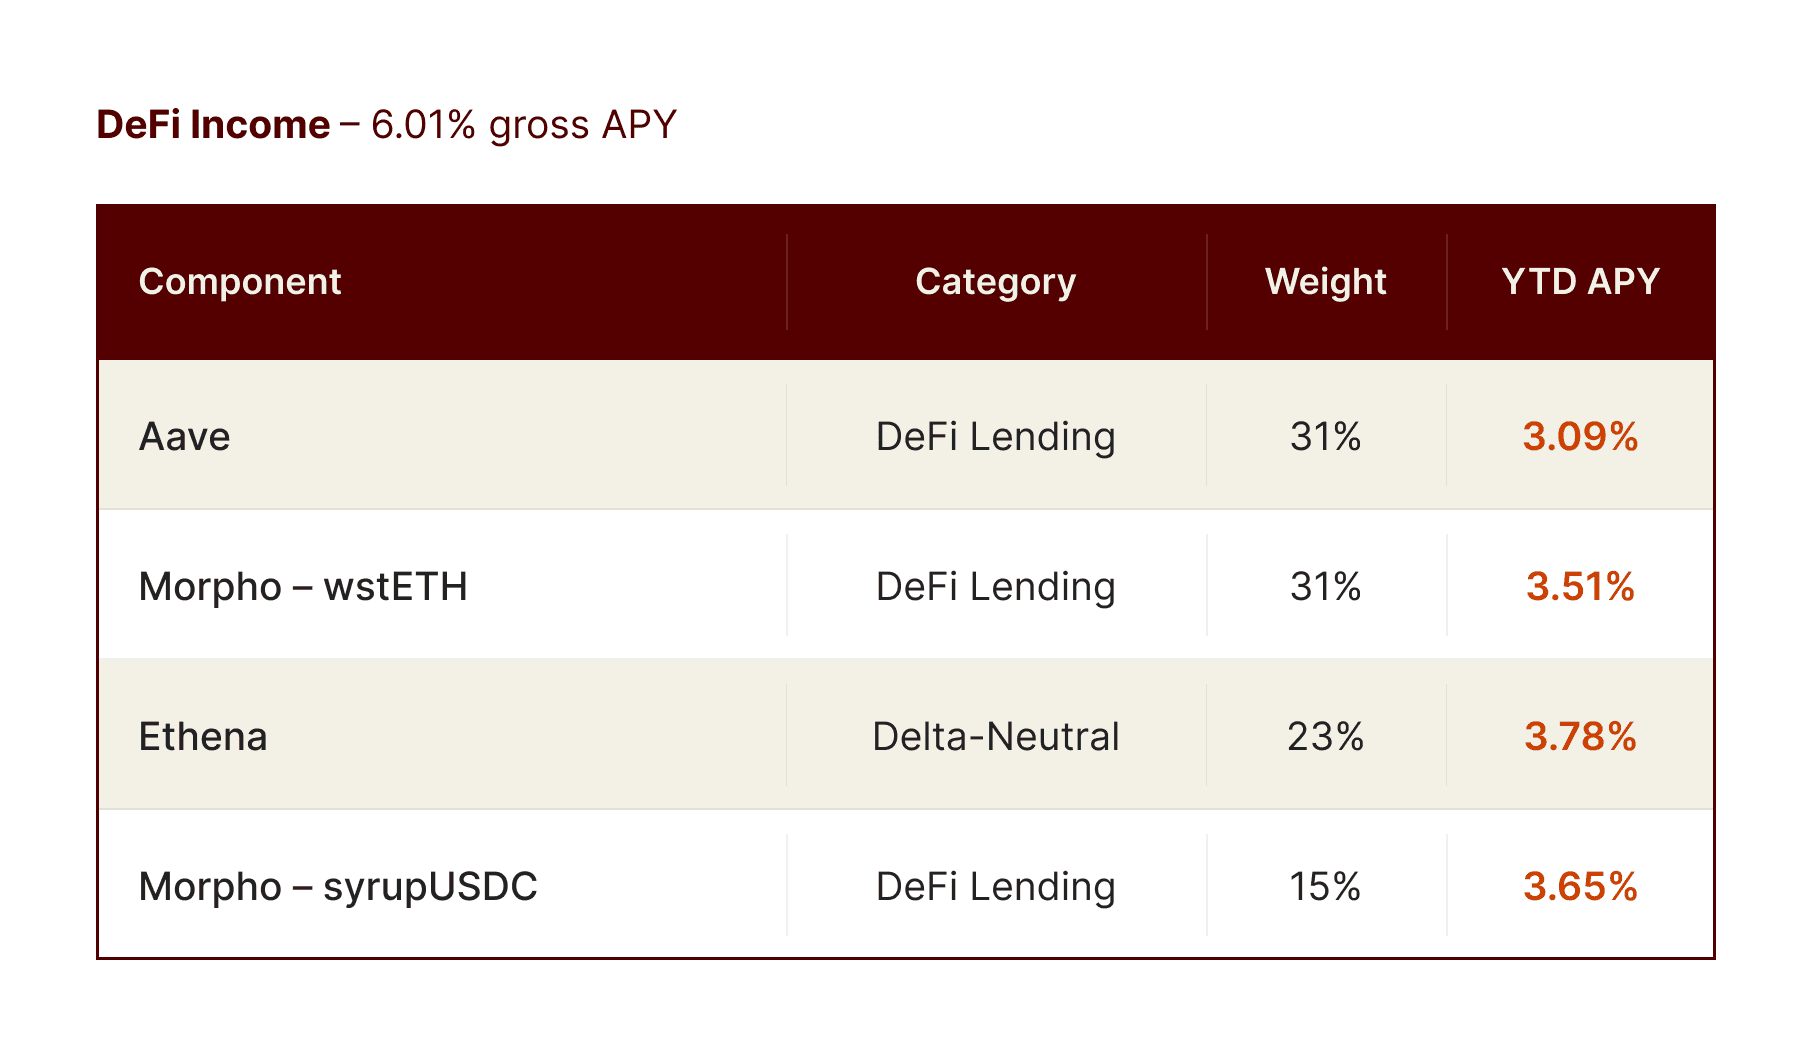Click syrupUSDC row's DeFi Lending cell
Screen dimensions: 1812x1056
tap(996, 887)
